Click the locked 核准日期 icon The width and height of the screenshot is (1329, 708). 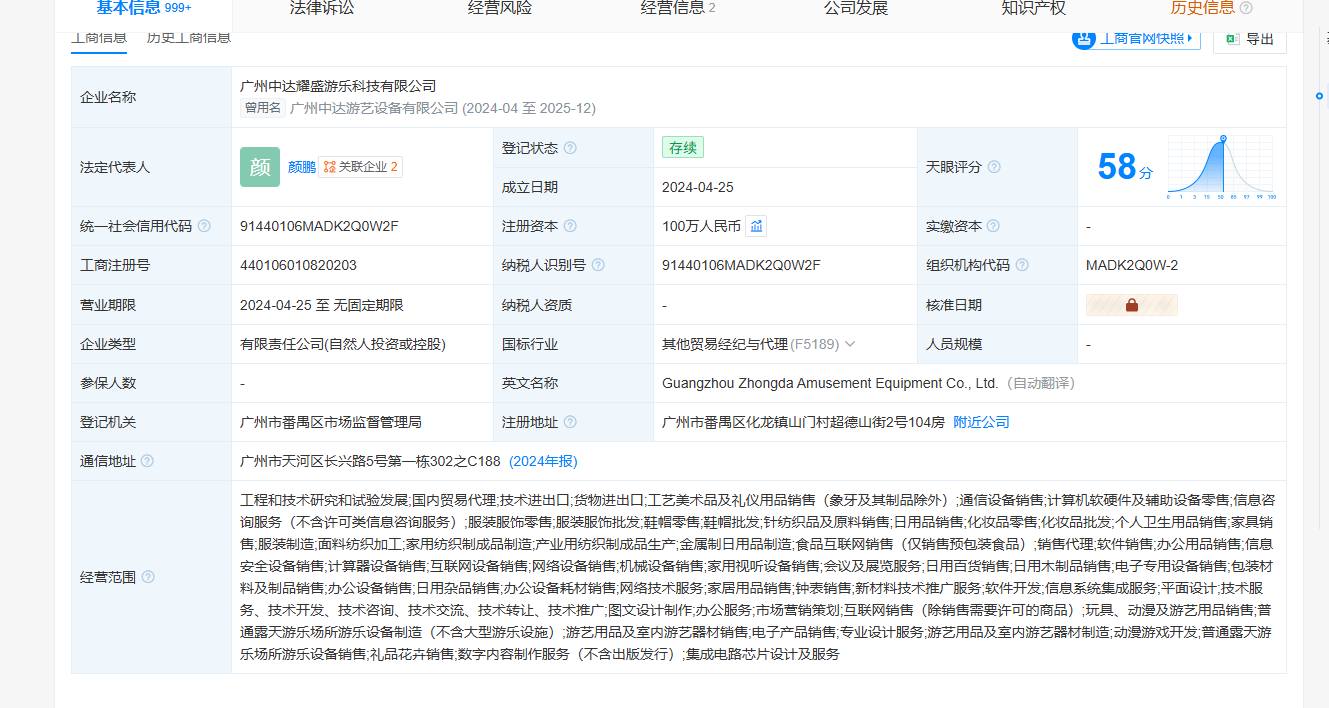click(x=1131, y=305)
